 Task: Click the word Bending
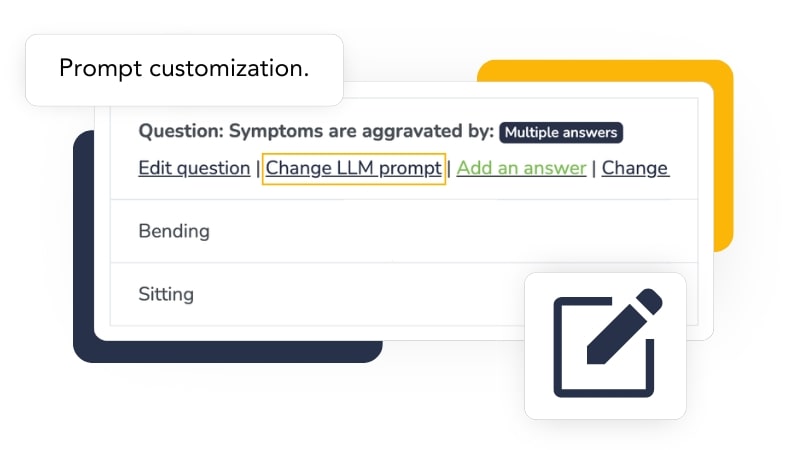tap(174, 231)
